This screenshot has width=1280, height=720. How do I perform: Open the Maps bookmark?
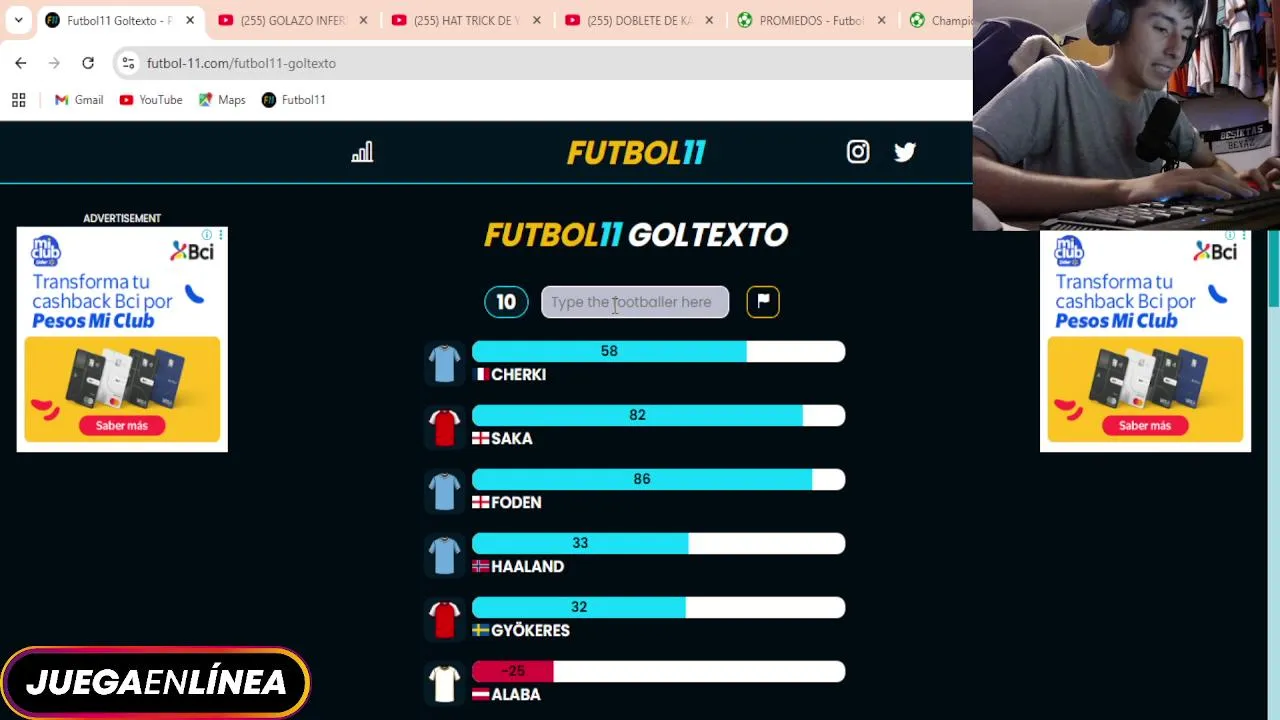tap(222, 100)
